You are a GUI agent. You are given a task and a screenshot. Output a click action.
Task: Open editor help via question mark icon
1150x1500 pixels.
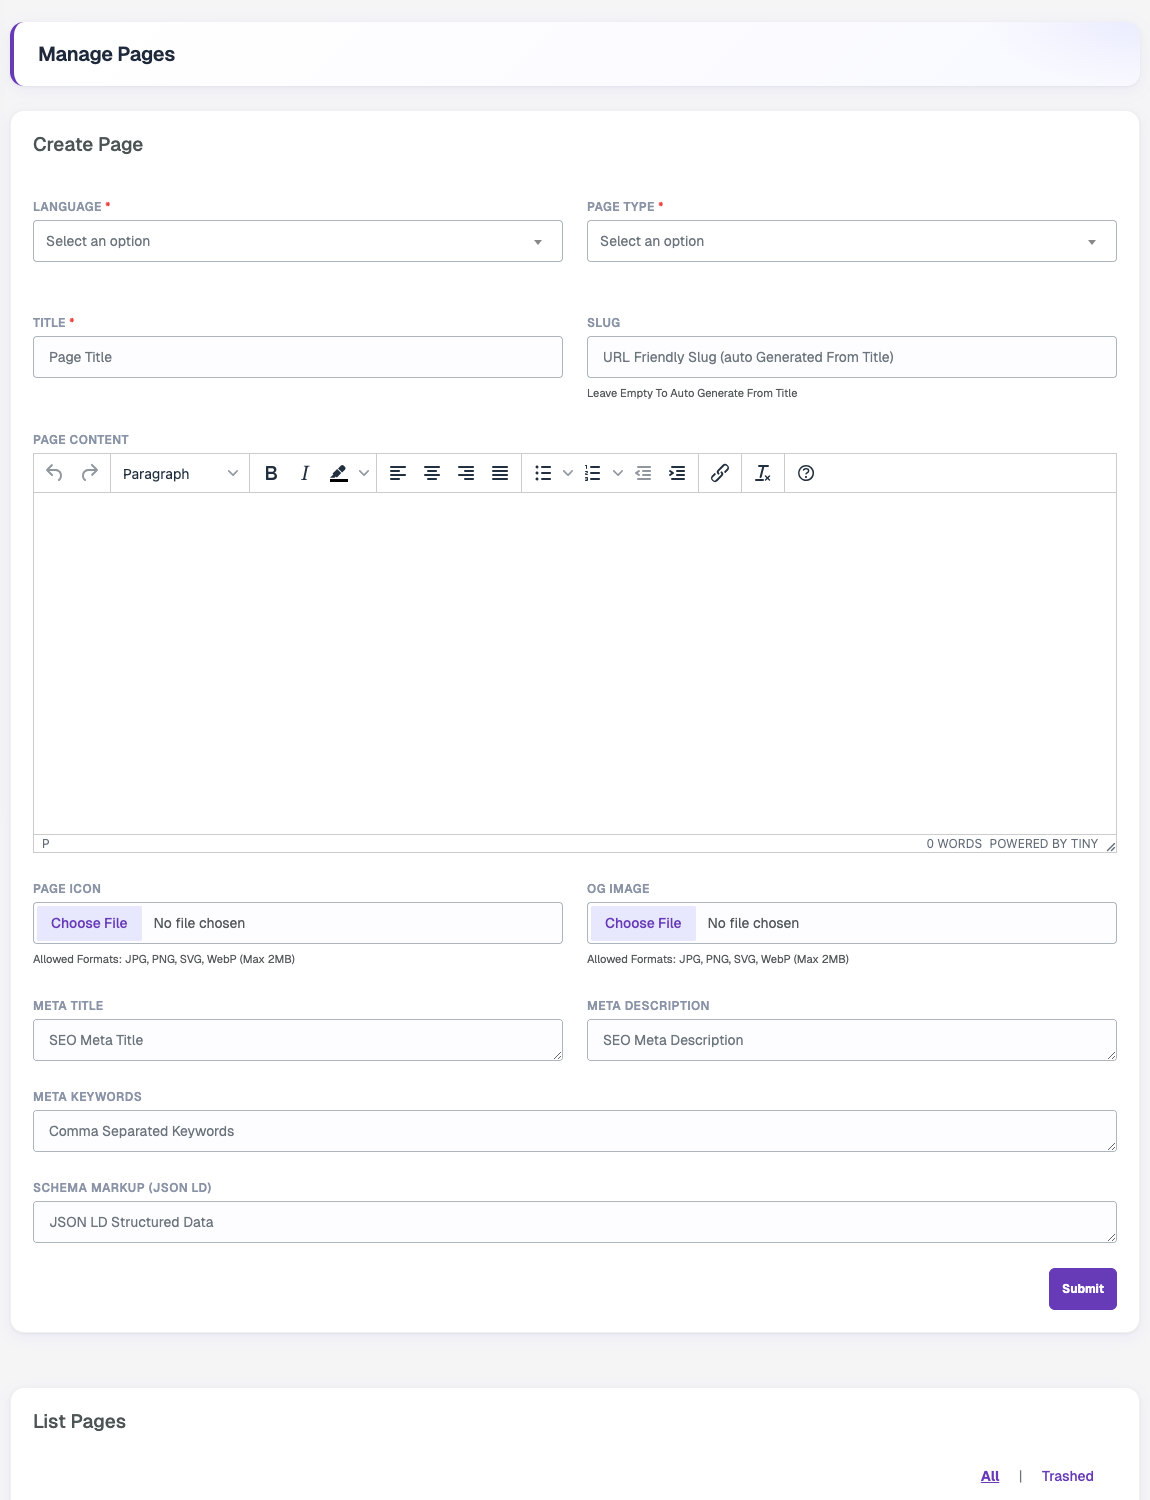(x=806, y=473)
